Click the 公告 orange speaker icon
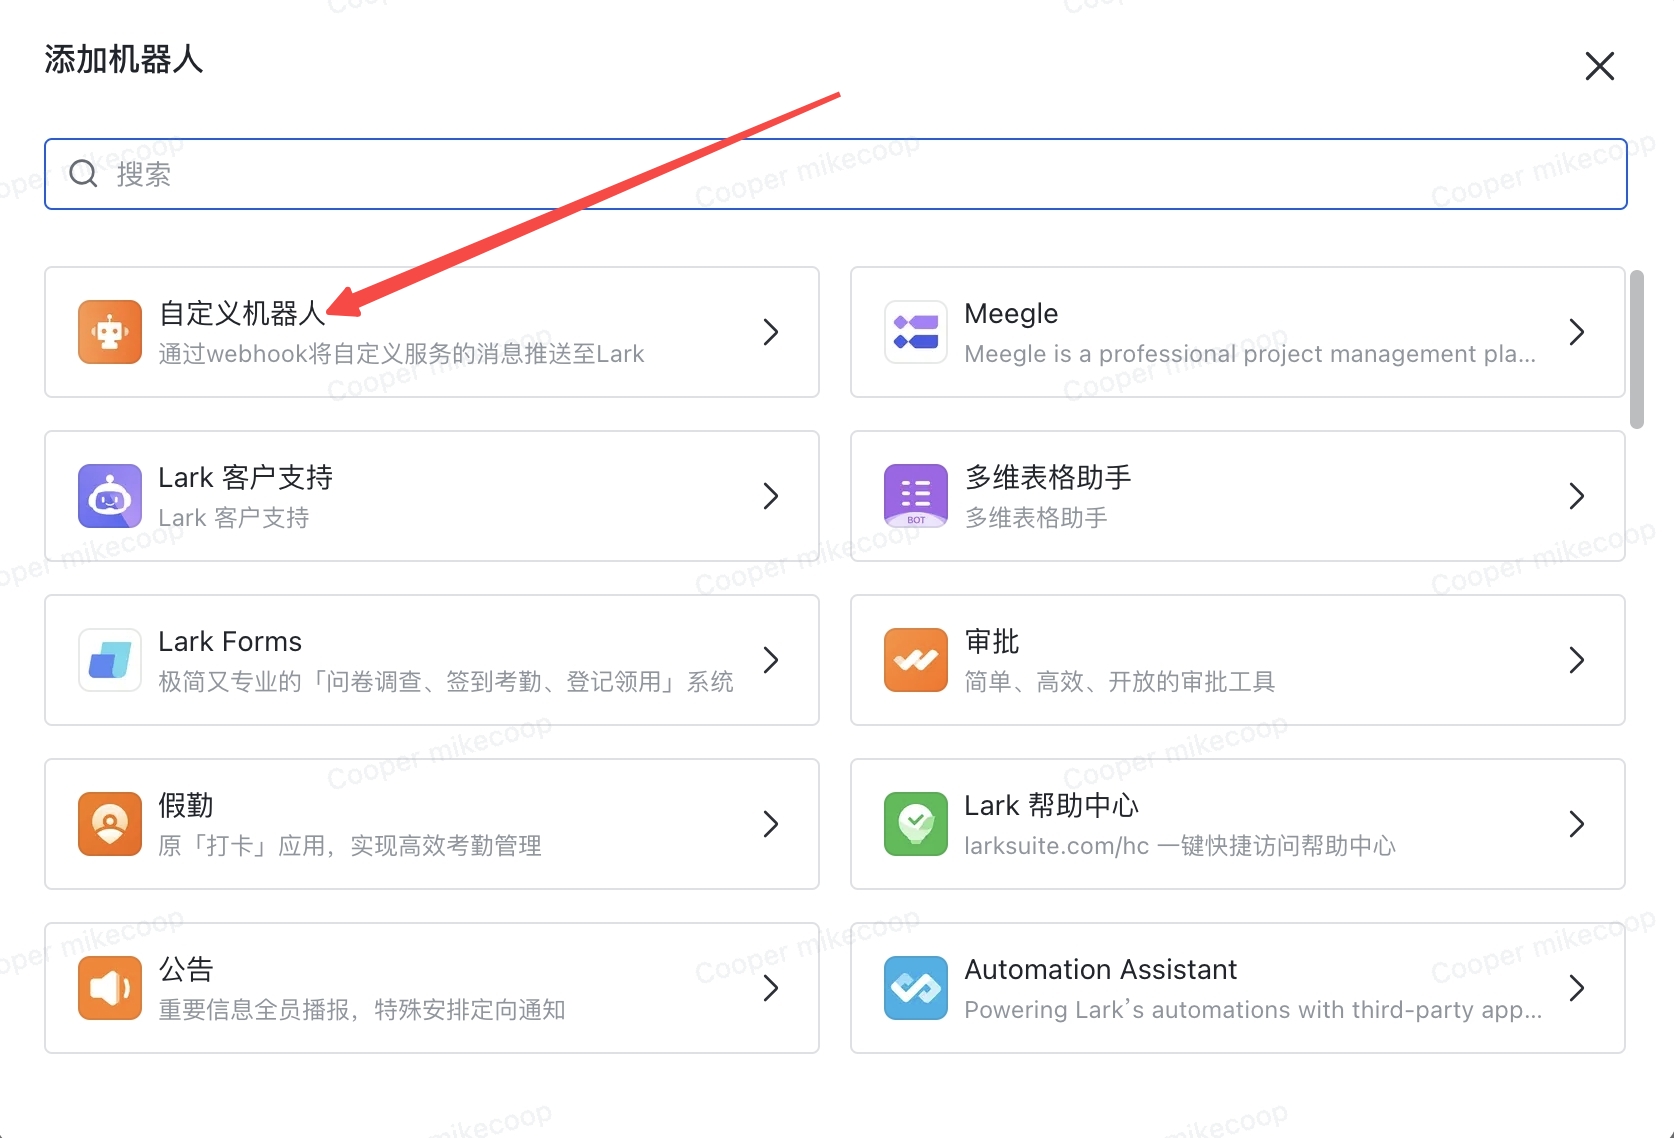Screen dimensions: 1674x1138 110,988
